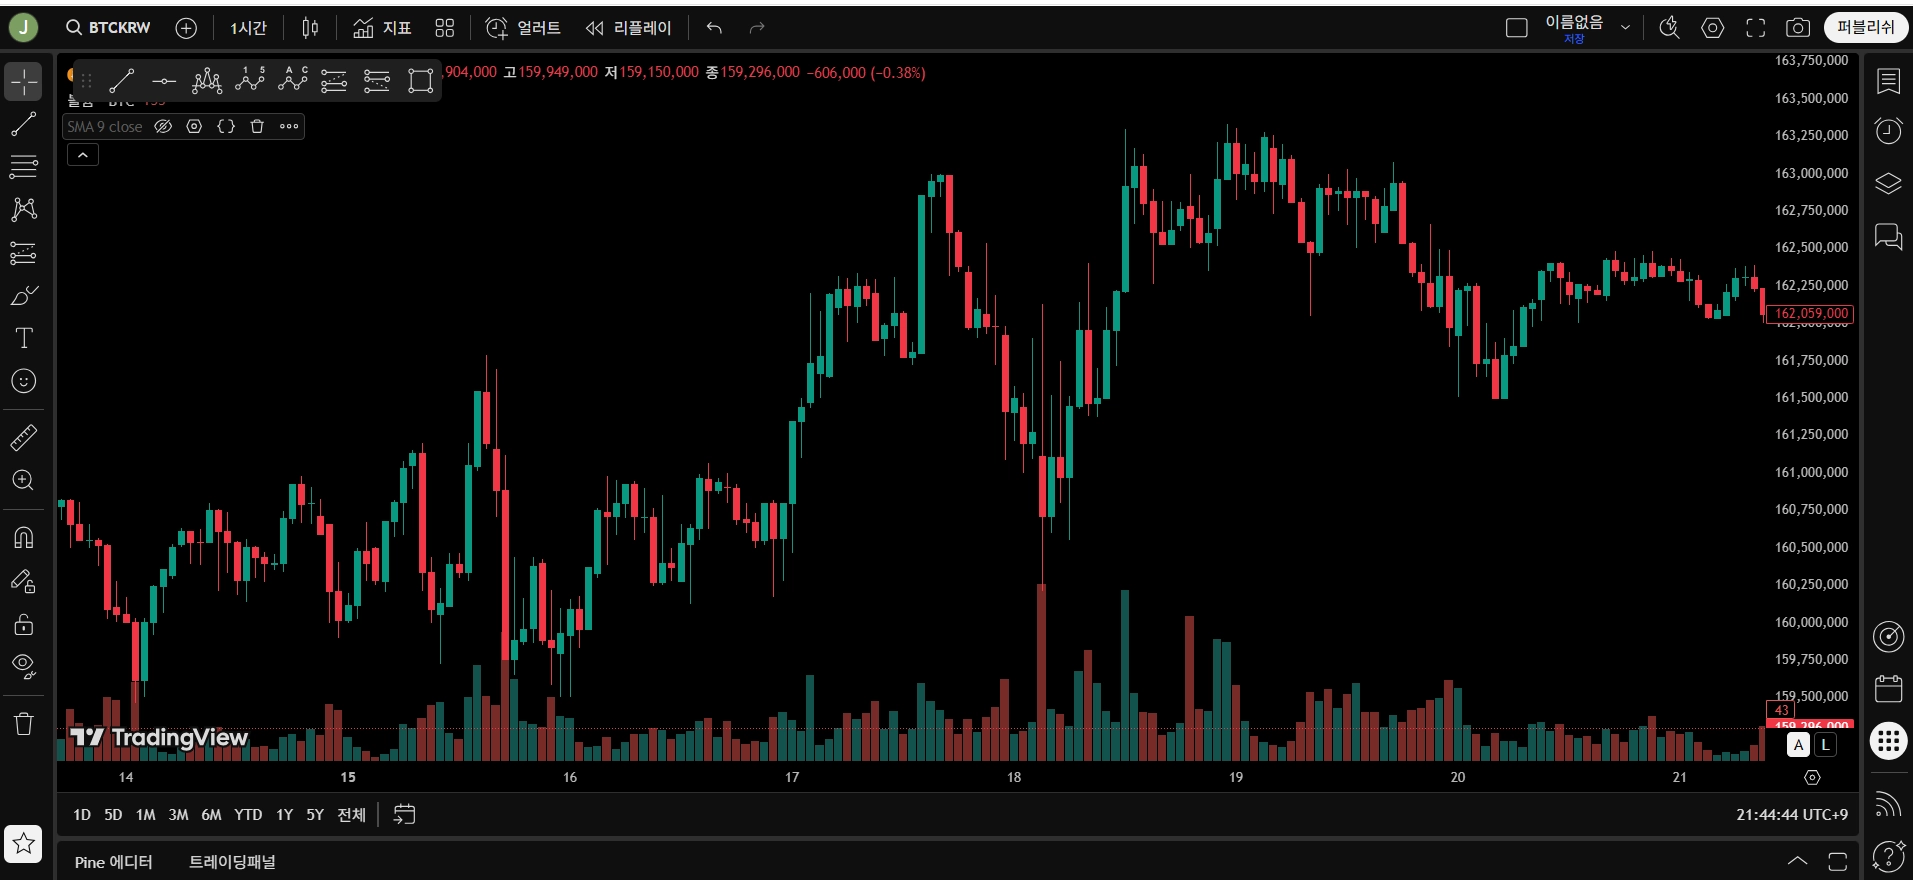Remove drawings with the trash icon
This screenshot has height=880, width=1913.
tap(23, 723)
